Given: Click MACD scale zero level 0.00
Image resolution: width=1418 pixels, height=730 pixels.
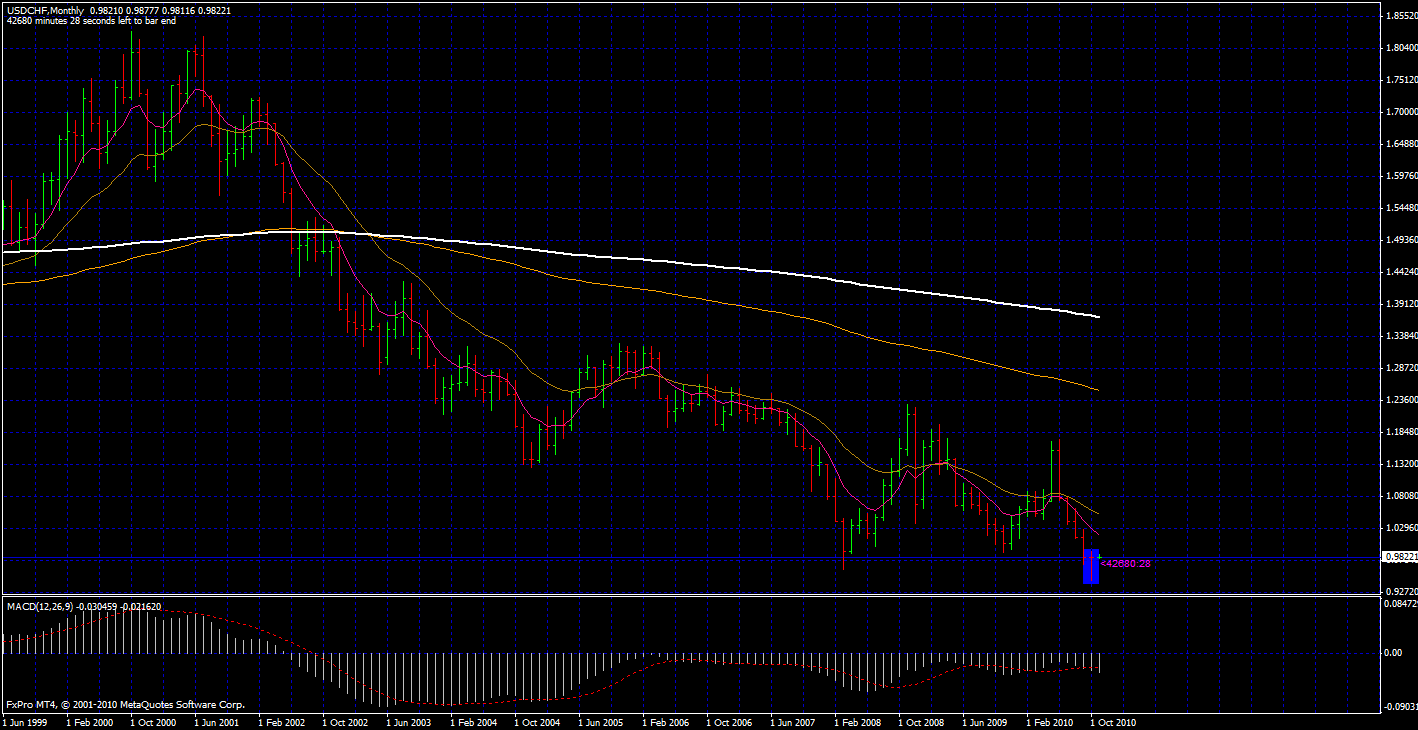Looking at the screenshot, I should pos(1393,653).
